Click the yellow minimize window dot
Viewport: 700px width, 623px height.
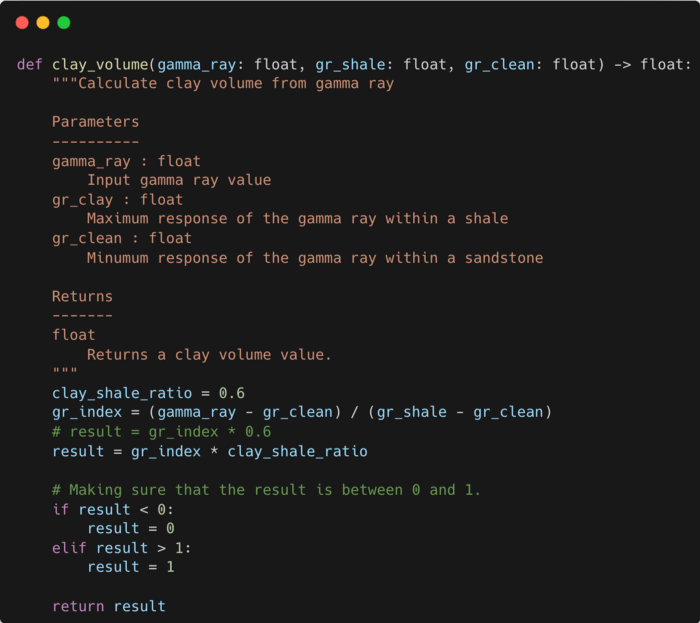point(43,22)
